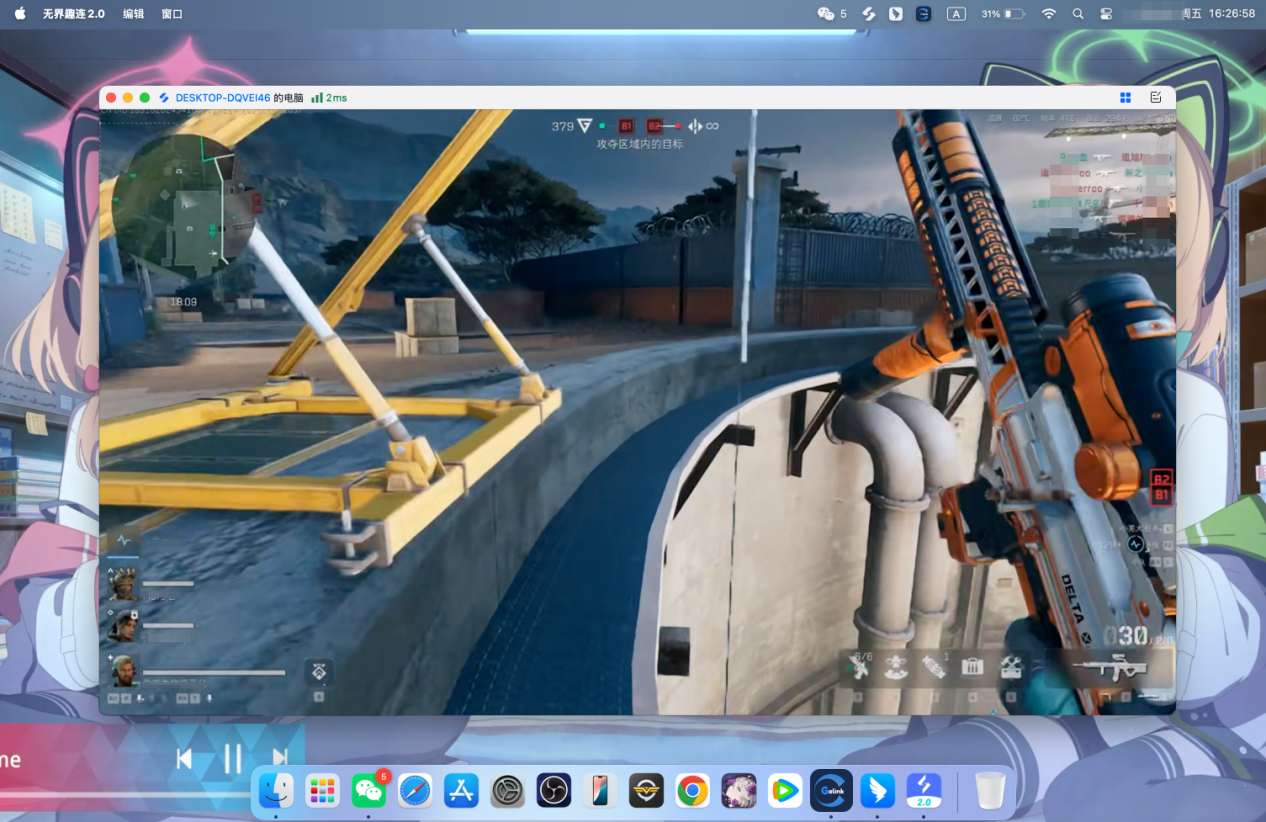Open Launchpad from the Dock
Image resolution: width=1266 pixels, height=822 pixels.
(x=322, y=791)
